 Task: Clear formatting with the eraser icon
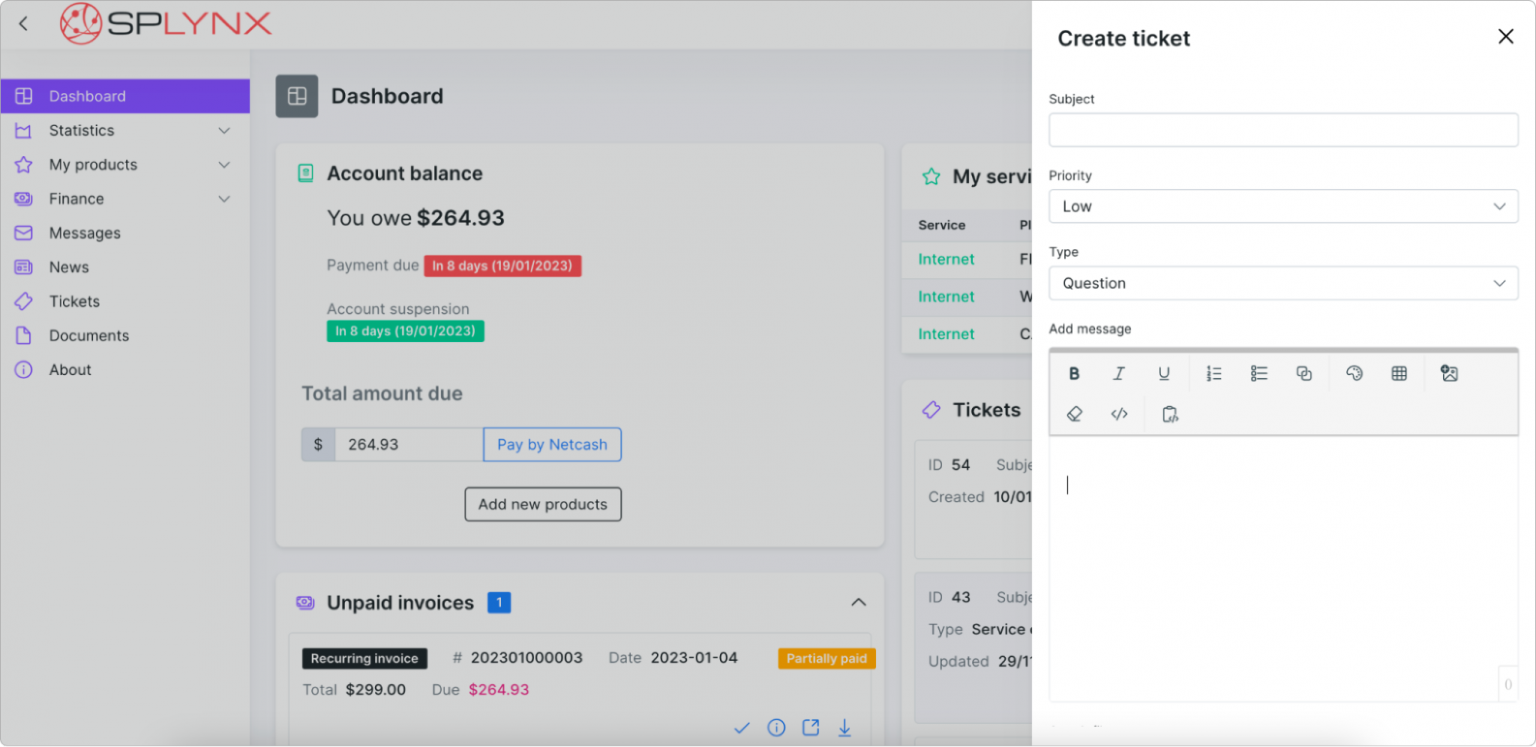(1074, 413)
